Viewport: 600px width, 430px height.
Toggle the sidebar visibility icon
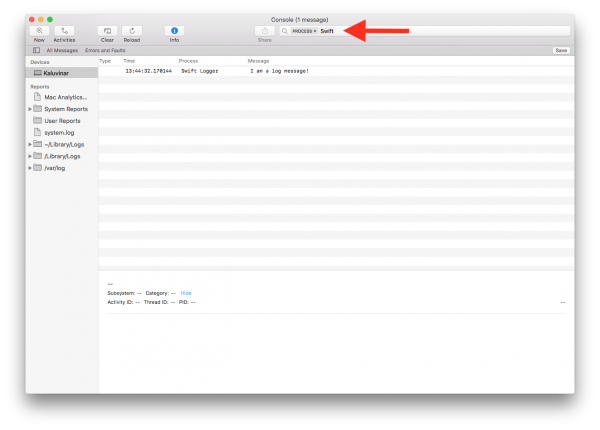(37, 50)
